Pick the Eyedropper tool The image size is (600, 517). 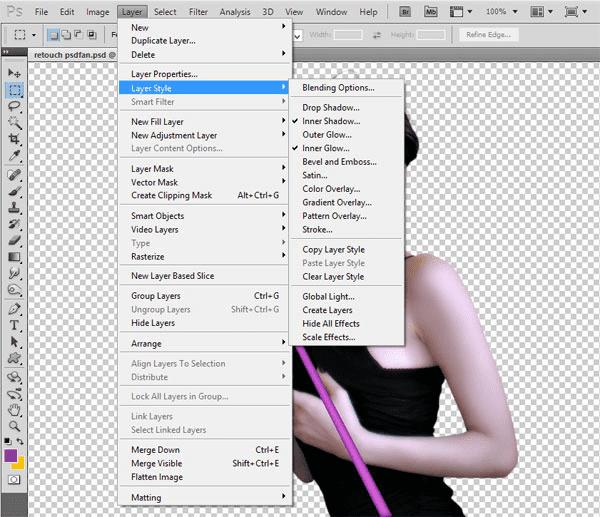coord(15,156)
